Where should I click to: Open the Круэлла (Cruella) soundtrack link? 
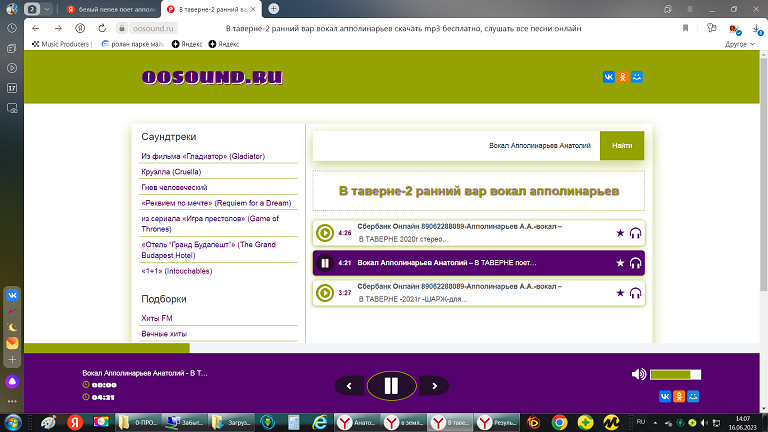(x=171, y=172)
